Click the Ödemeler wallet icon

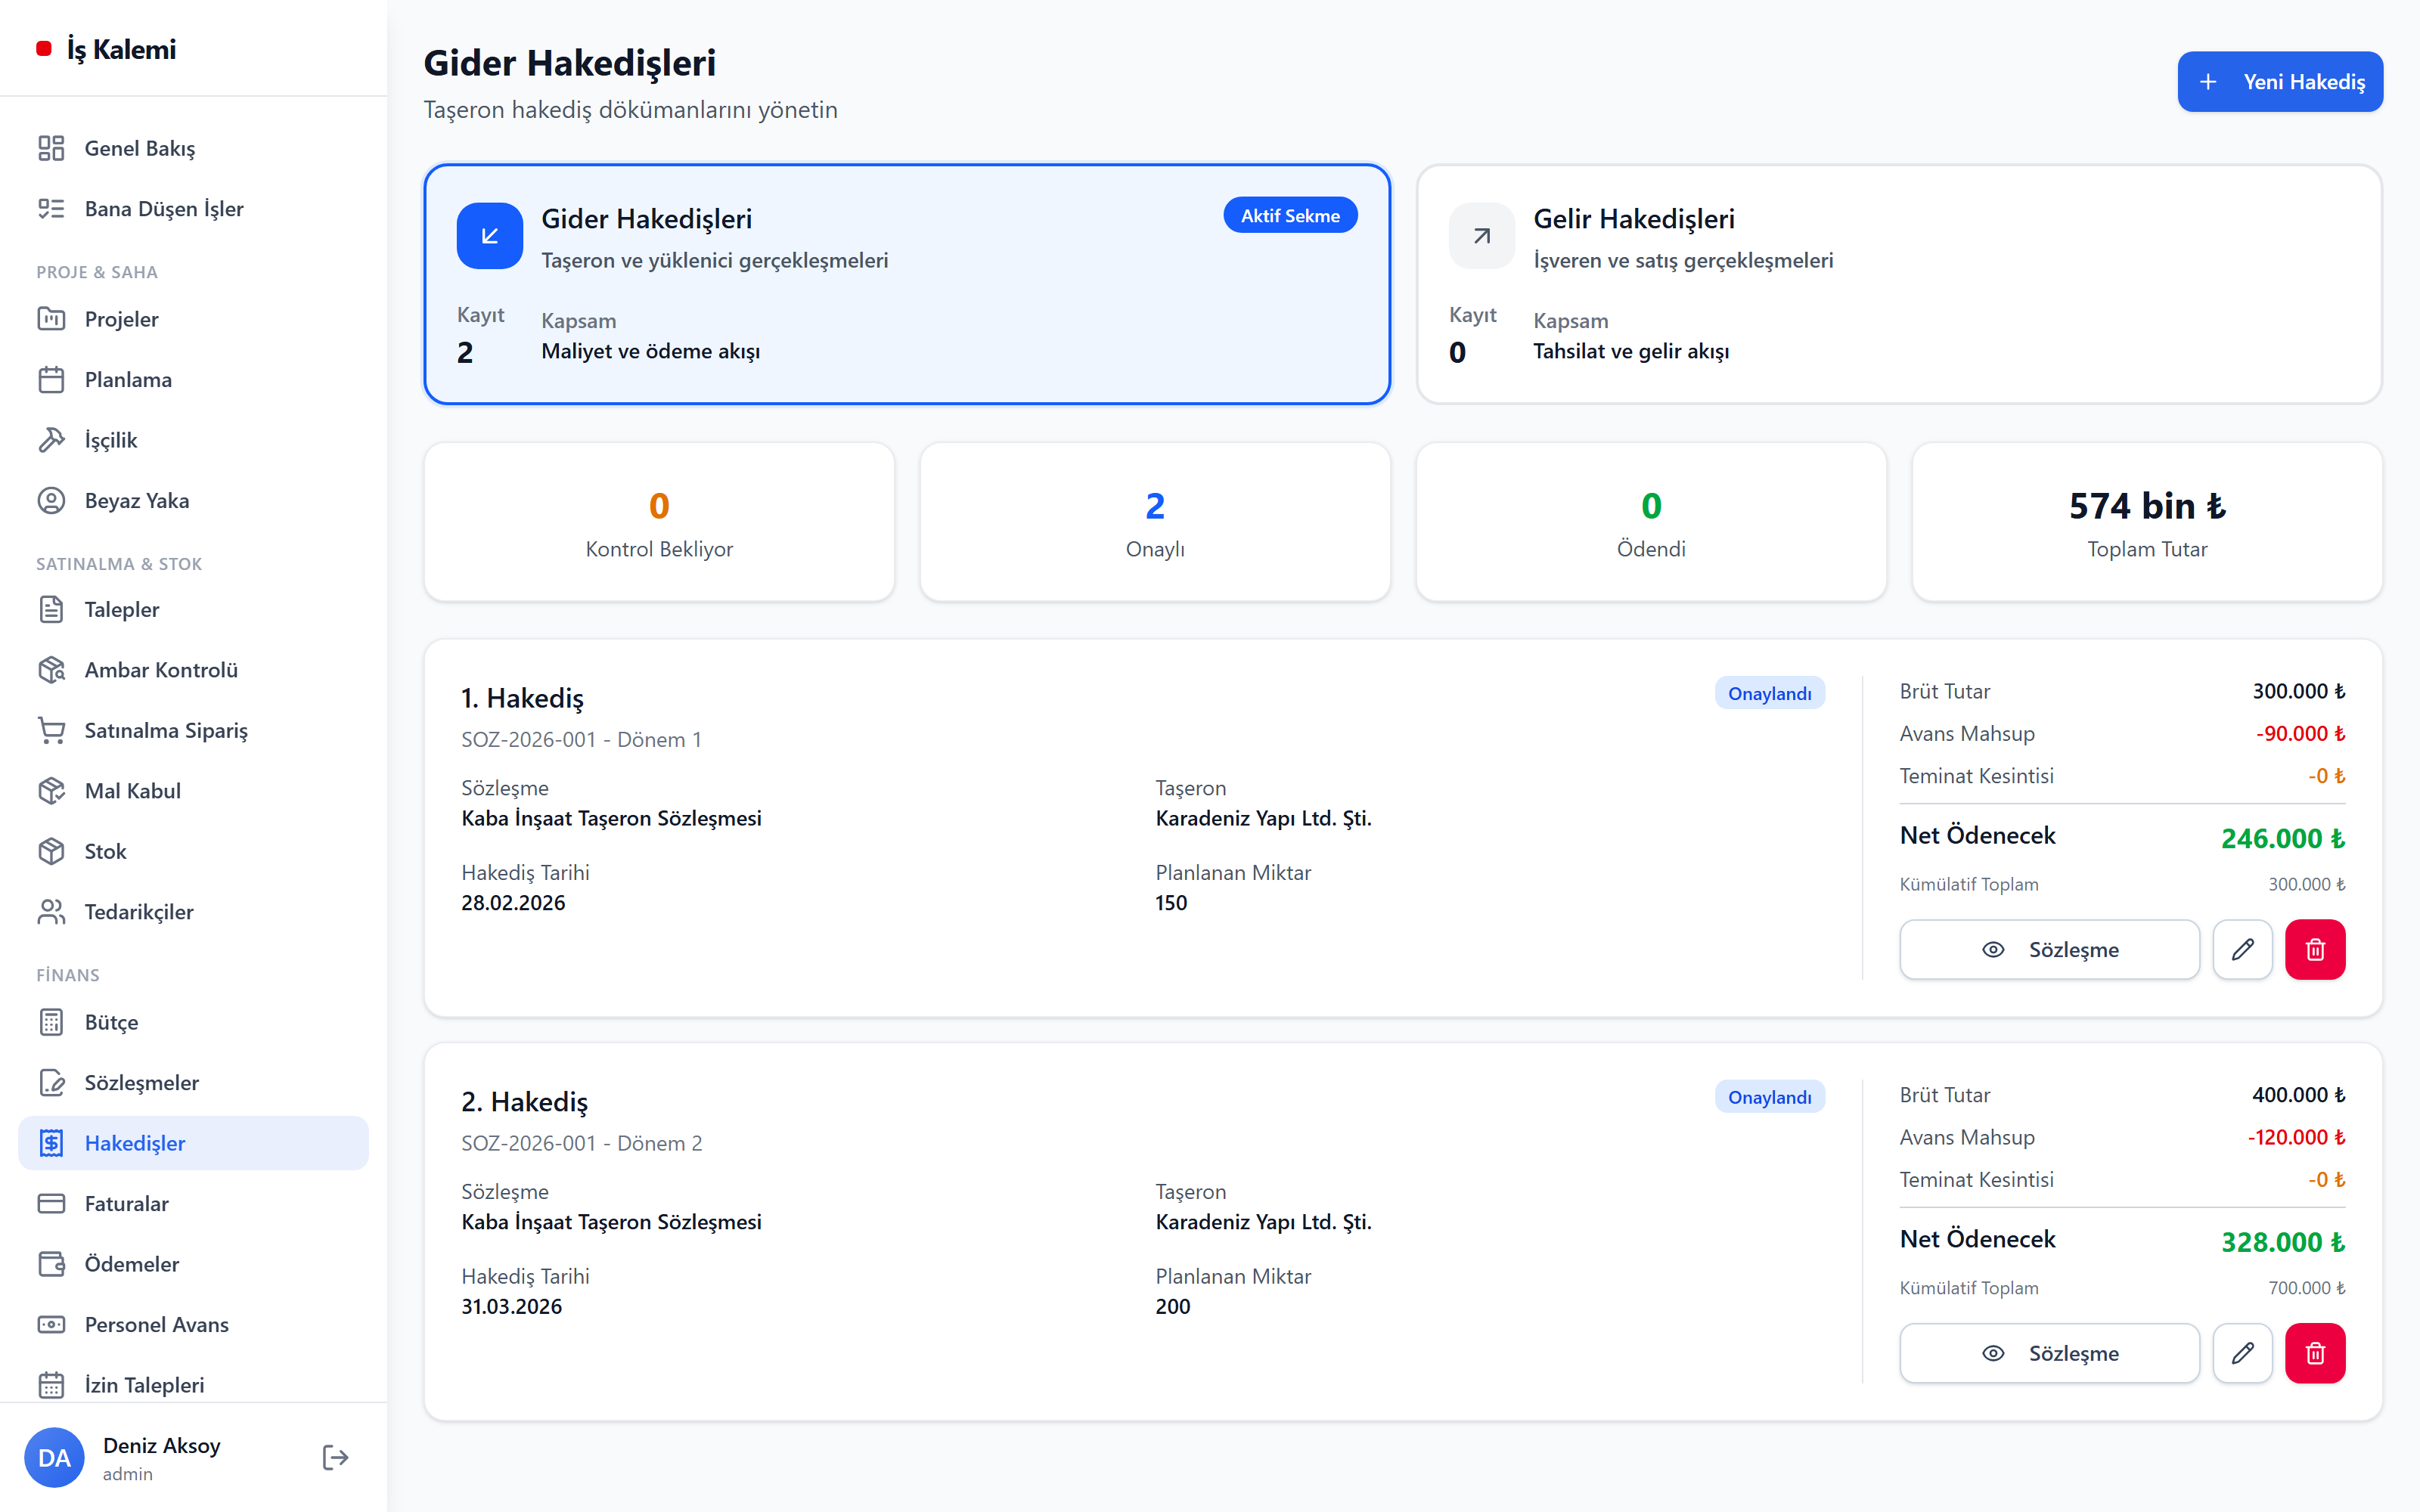51,1264
